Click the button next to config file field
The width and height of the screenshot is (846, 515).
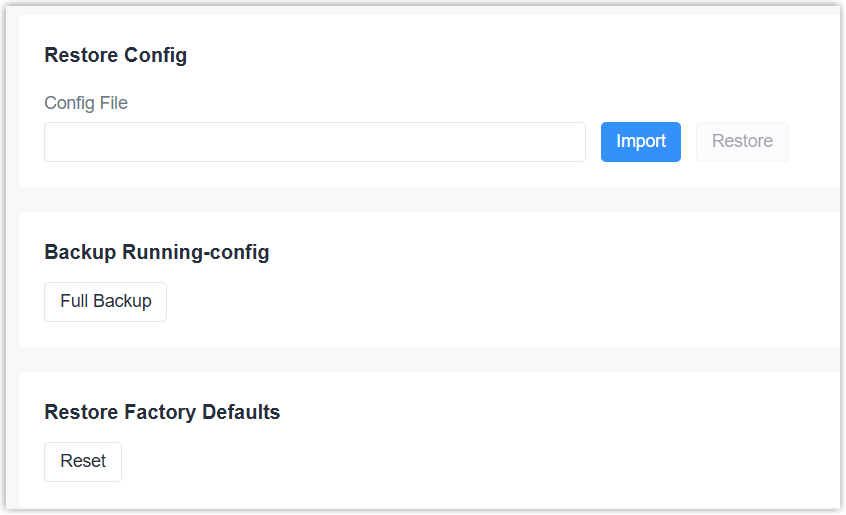click(640, 142)
